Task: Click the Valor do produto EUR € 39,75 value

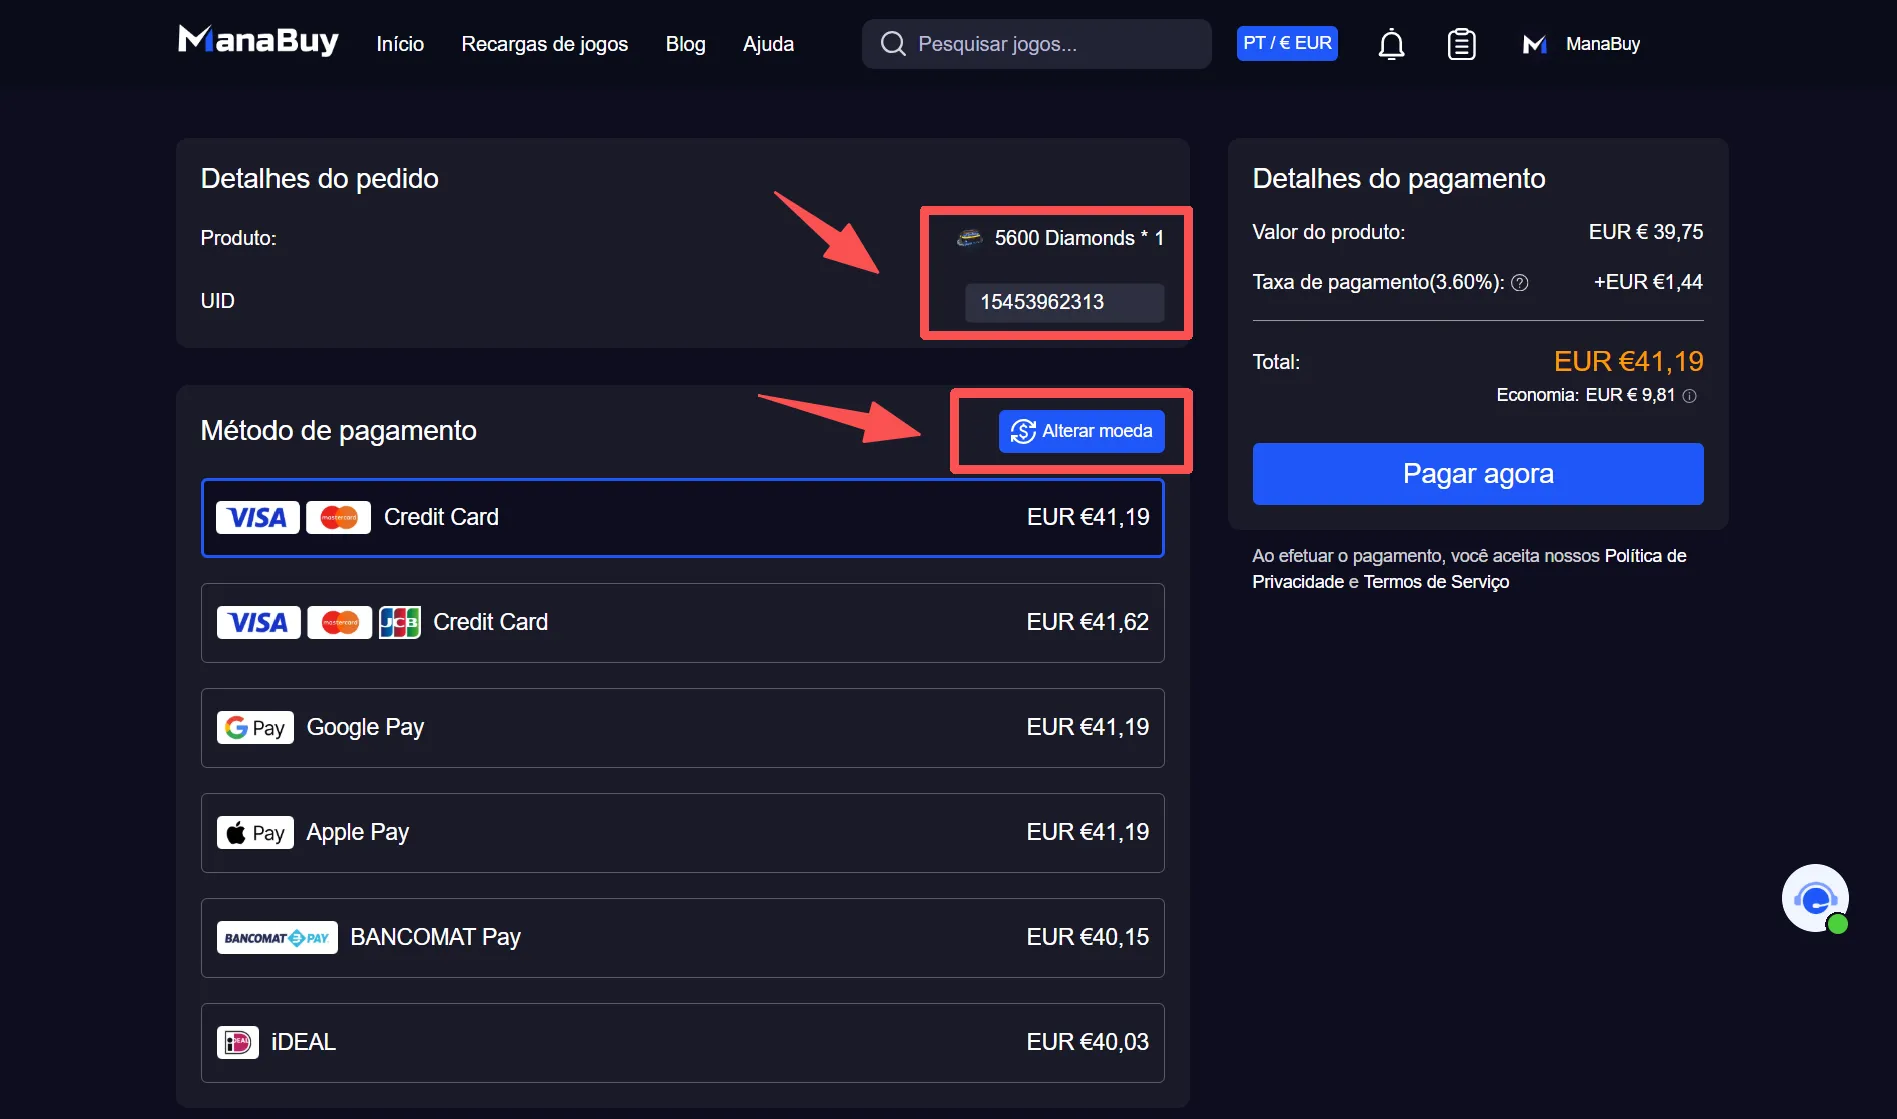Action: (x=1645, y=232)
